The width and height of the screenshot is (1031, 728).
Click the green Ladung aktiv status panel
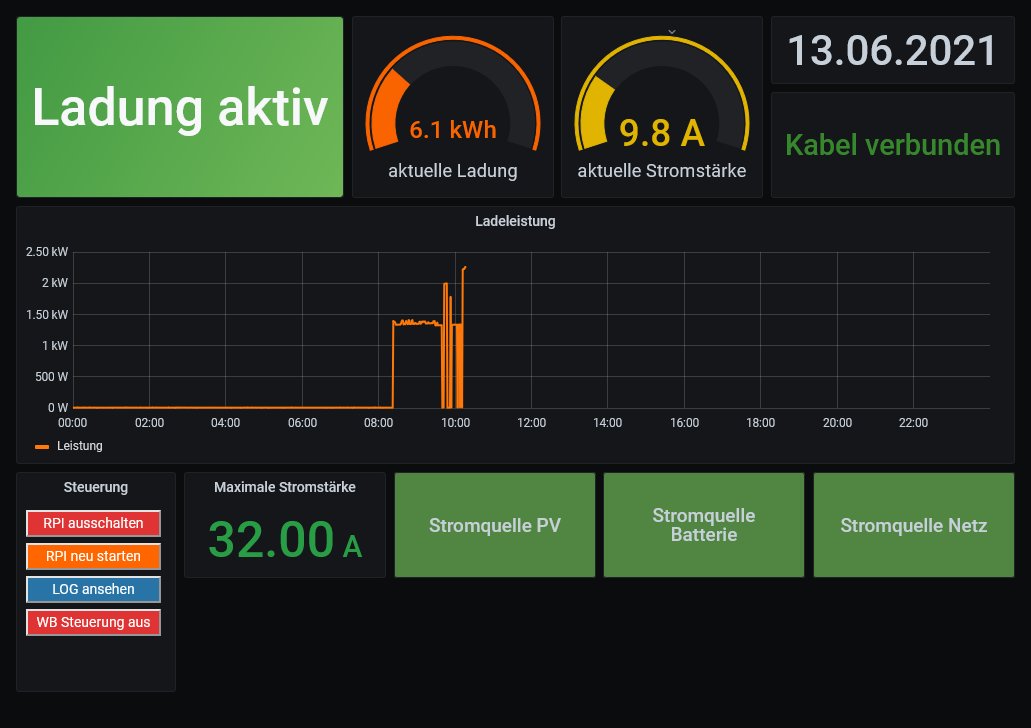(x=180, y=107)
